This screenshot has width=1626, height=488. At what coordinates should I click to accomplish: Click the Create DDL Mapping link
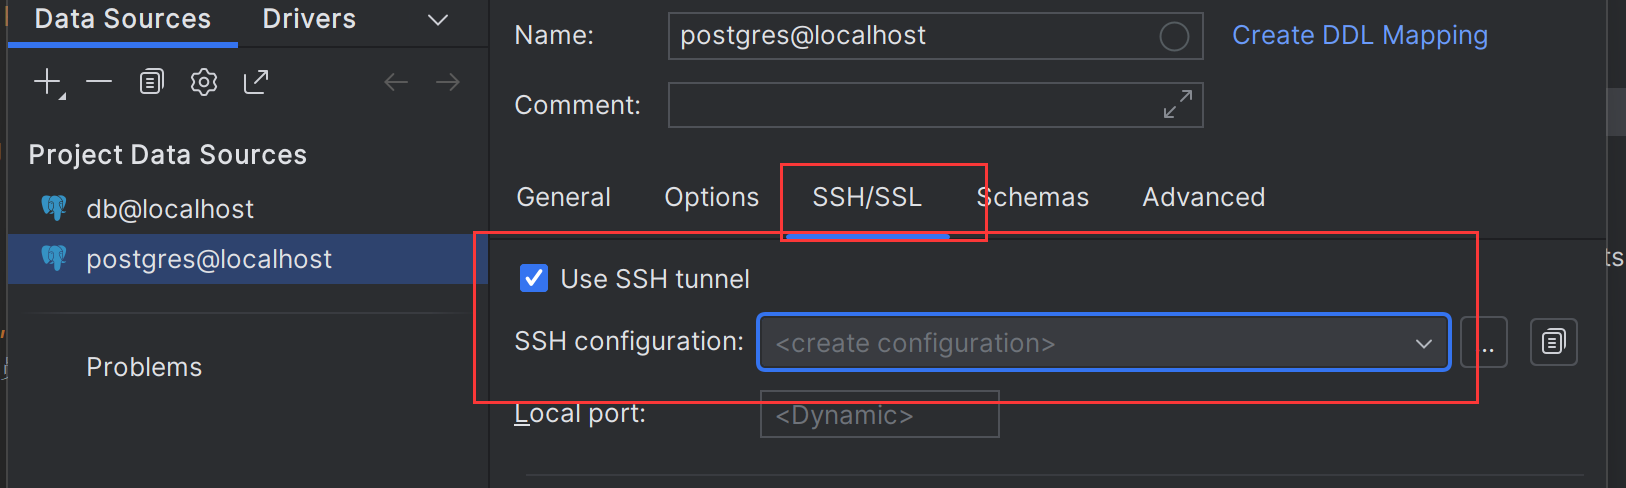1359,36
